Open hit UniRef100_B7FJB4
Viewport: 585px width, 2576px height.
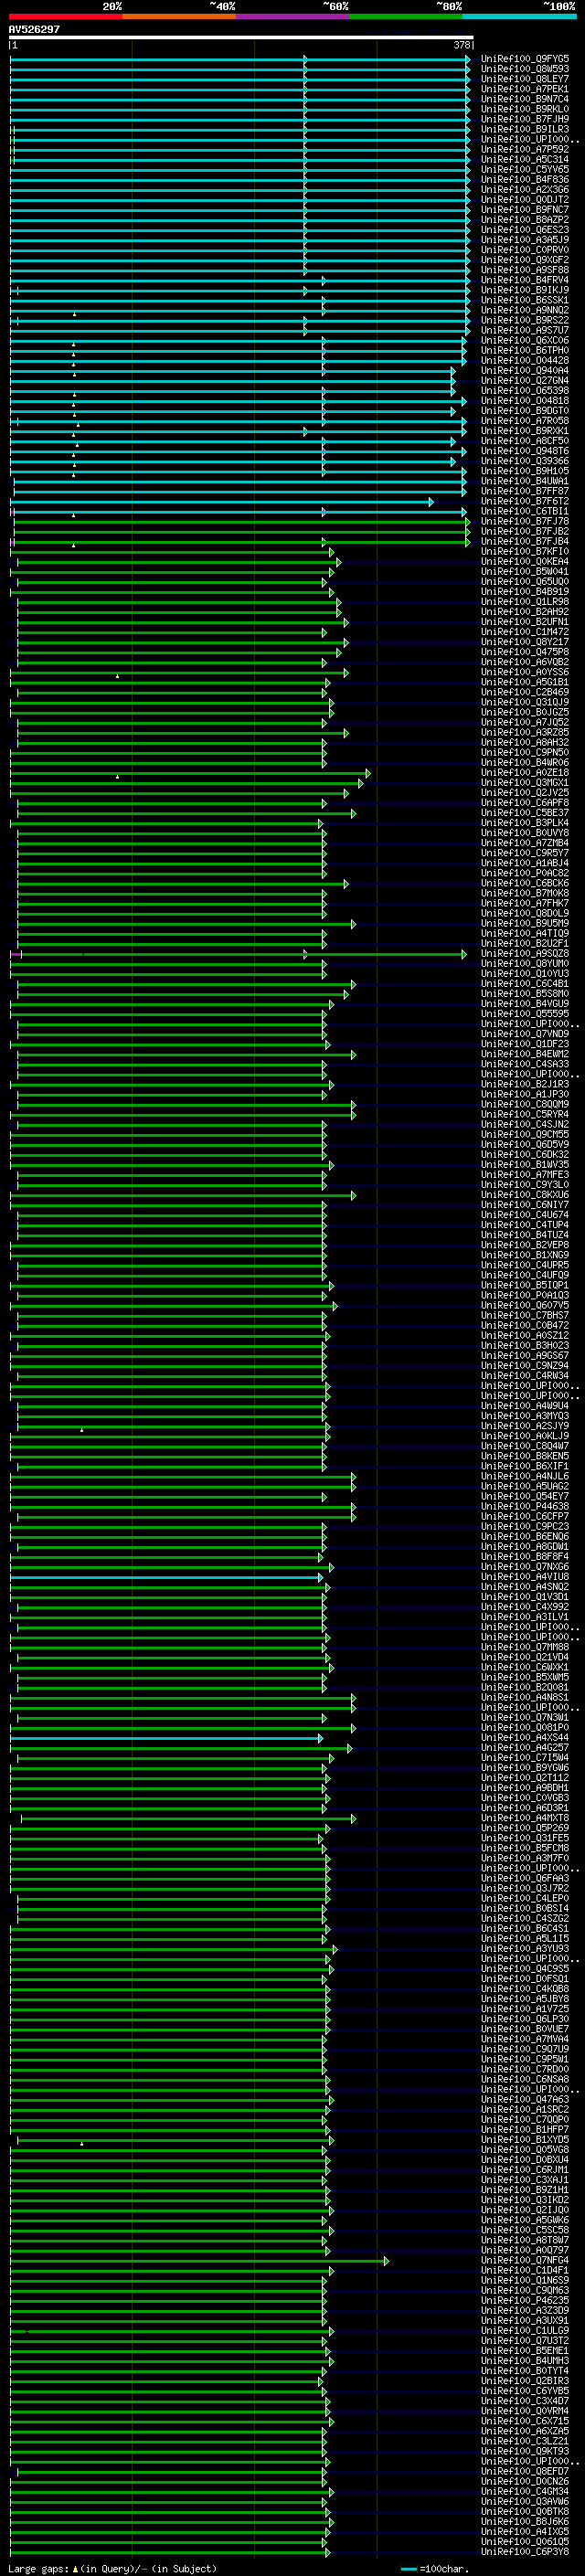pyautogui.click(x=524, y=541)
